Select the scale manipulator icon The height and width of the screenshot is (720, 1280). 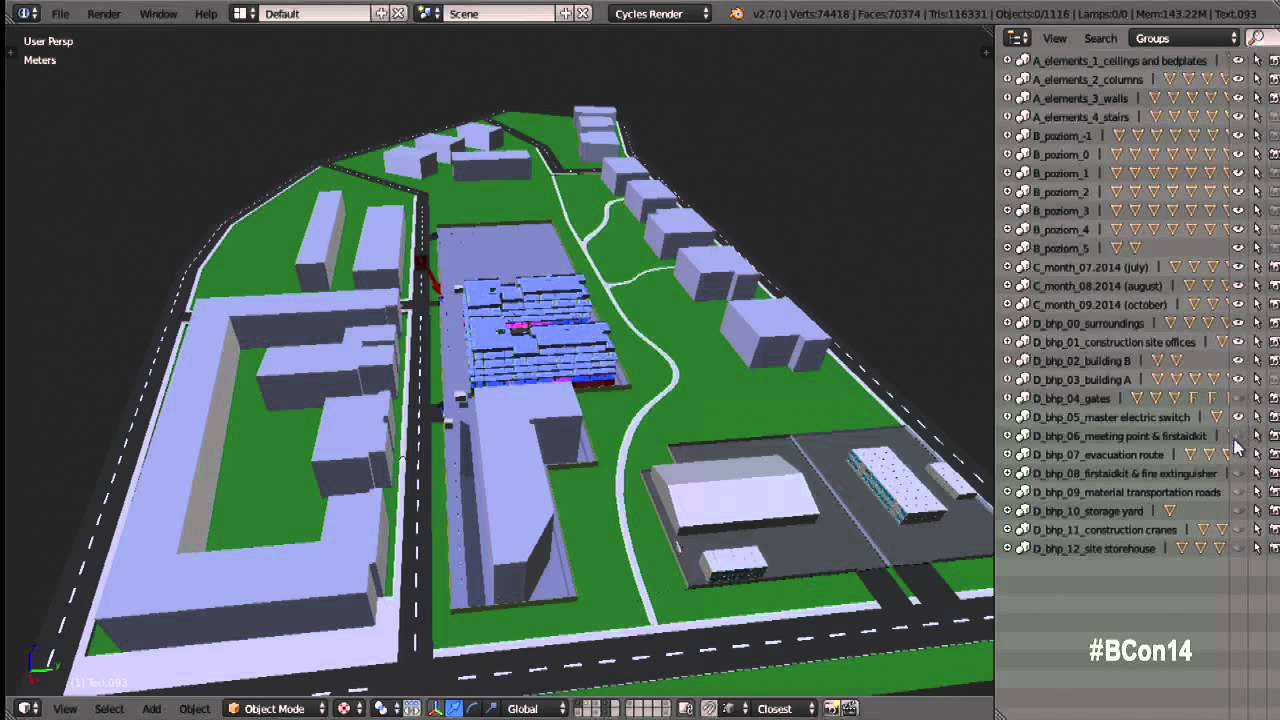[490, 708]
